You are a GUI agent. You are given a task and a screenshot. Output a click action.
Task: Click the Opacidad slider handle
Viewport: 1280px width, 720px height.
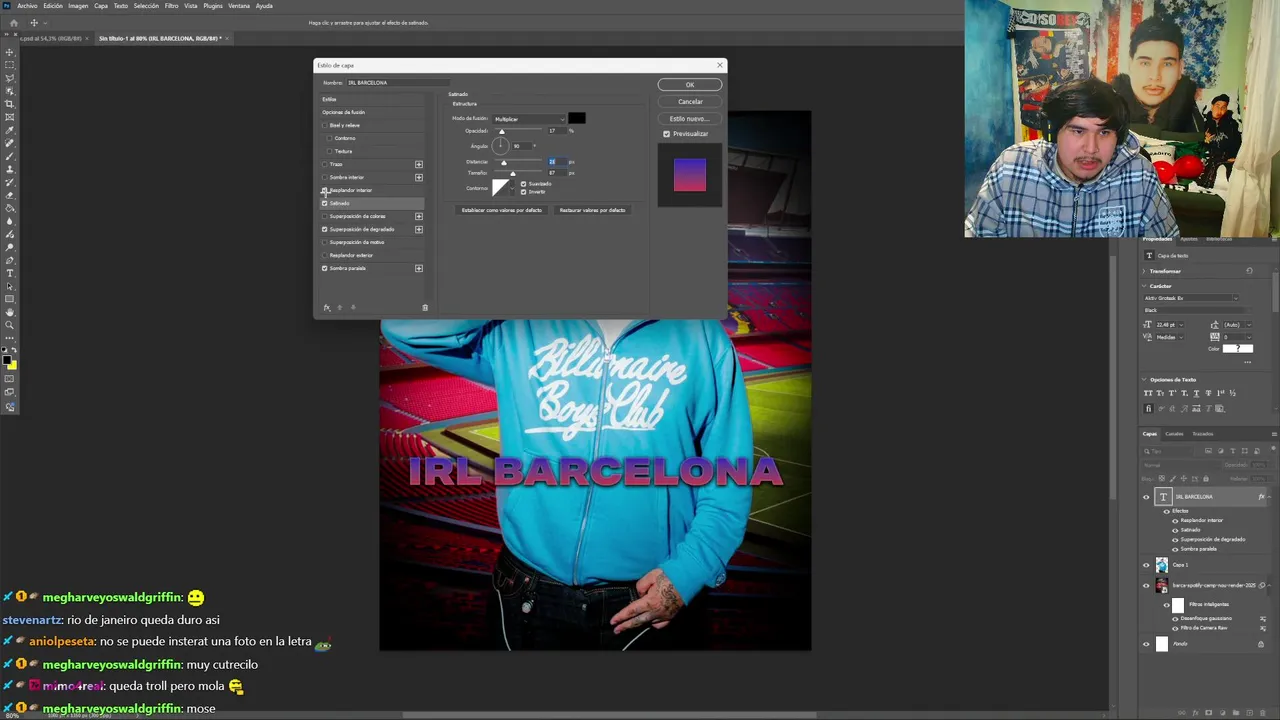coord(502,132)
